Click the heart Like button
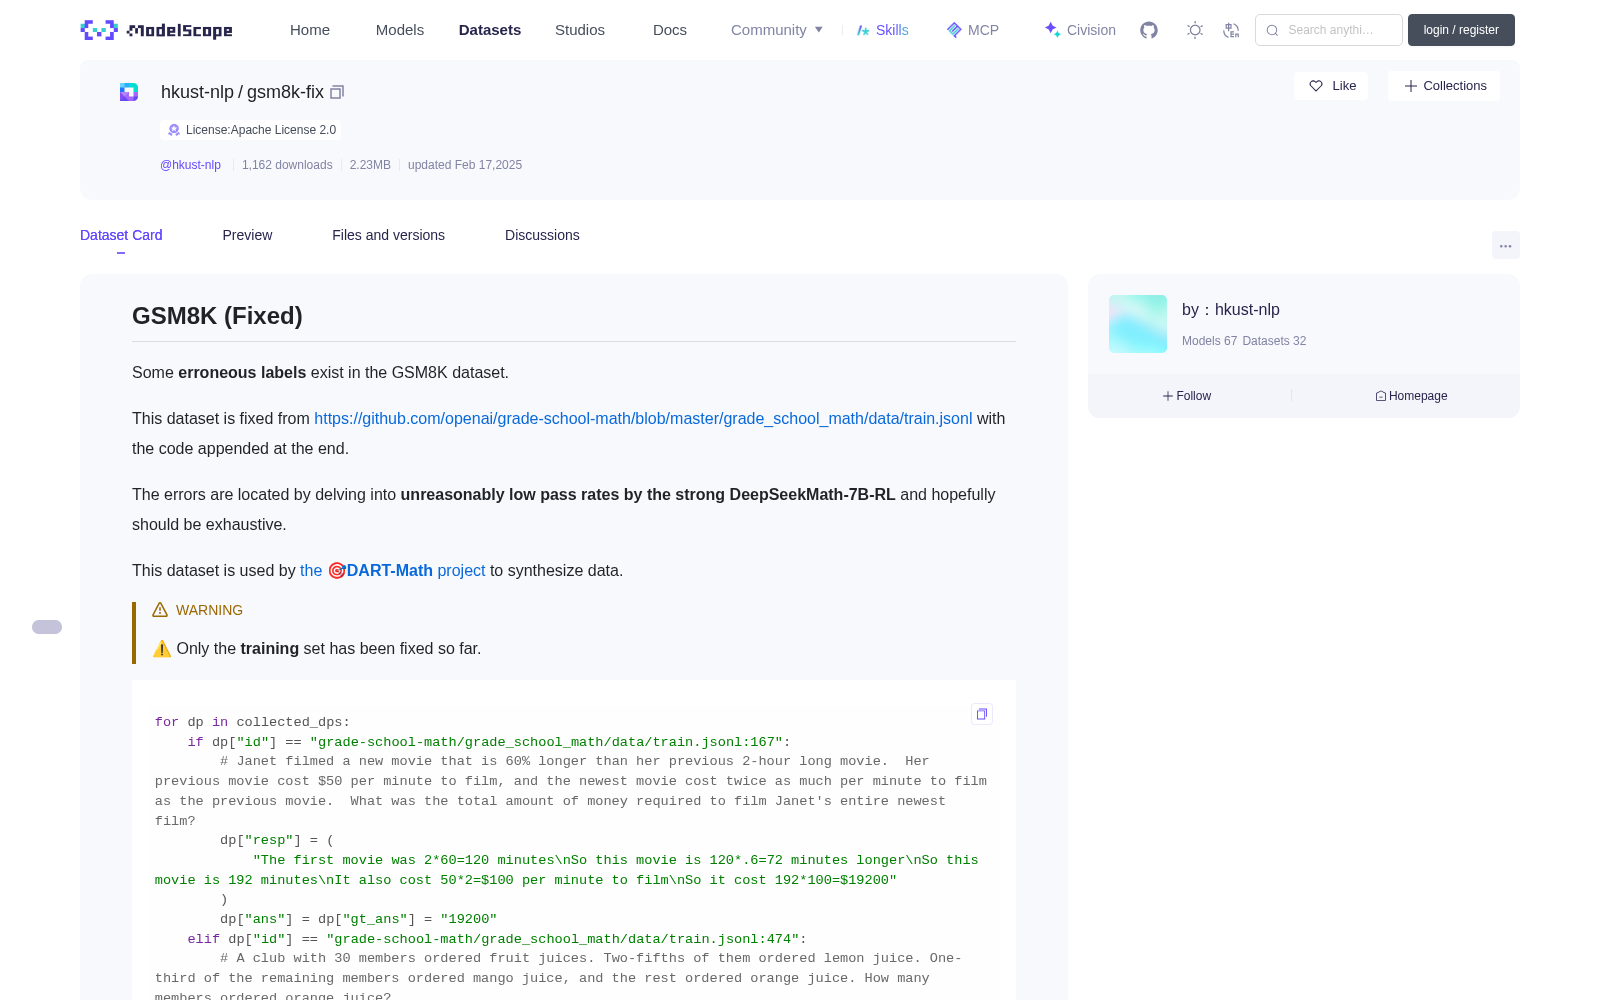The height and width of the screenshot is (1000, 1600). [x=1331, y=86]
